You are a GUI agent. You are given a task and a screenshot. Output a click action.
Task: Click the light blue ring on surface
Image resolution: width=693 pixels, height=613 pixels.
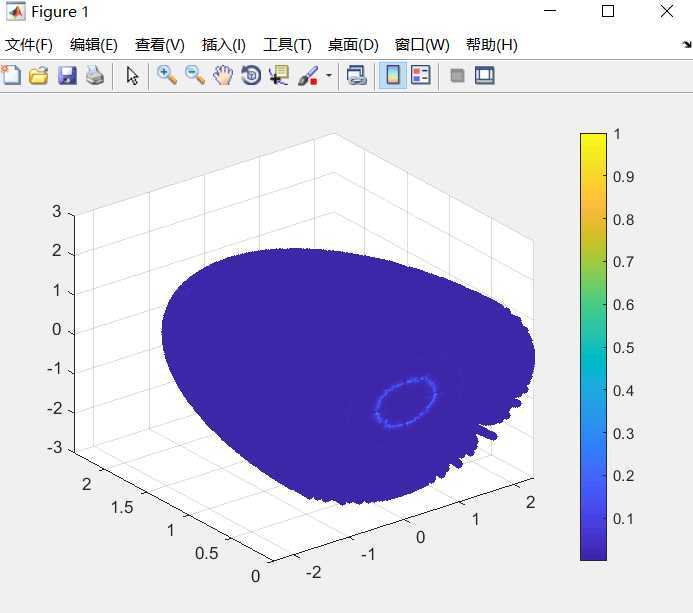click(x=406, y=402)
